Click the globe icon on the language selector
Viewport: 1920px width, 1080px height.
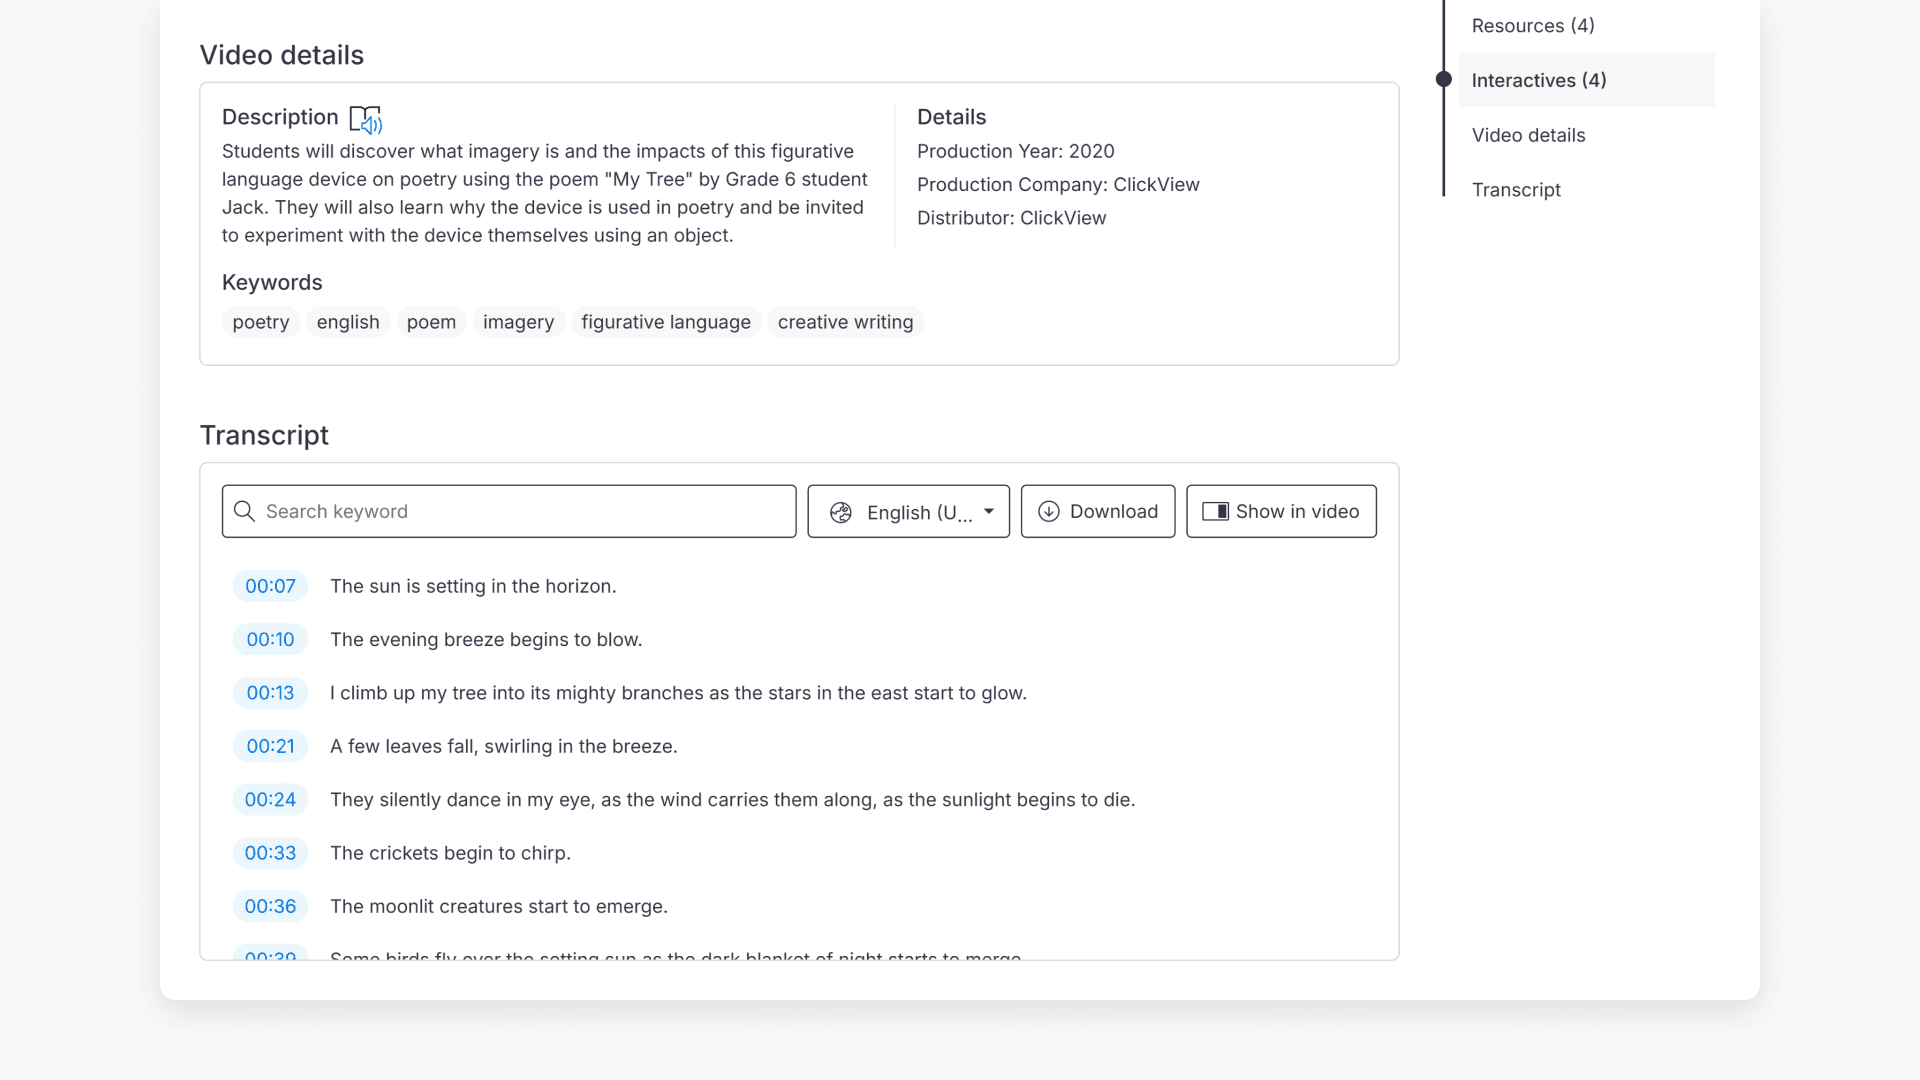click(841, 511)
